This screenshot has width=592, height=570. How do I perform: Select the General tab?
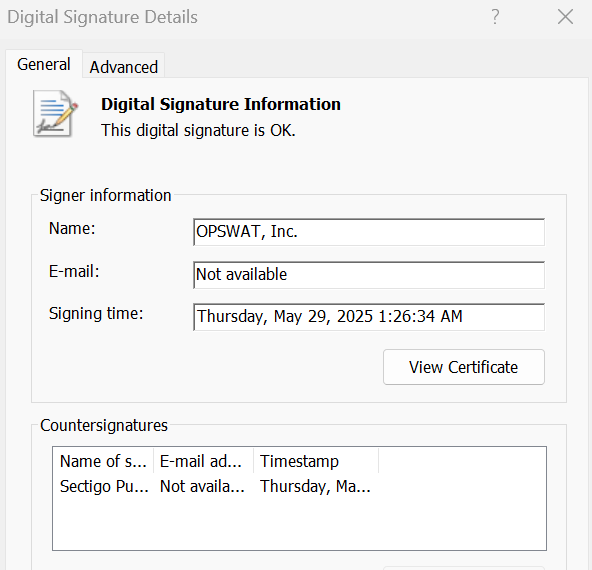(x=44, y=64)
